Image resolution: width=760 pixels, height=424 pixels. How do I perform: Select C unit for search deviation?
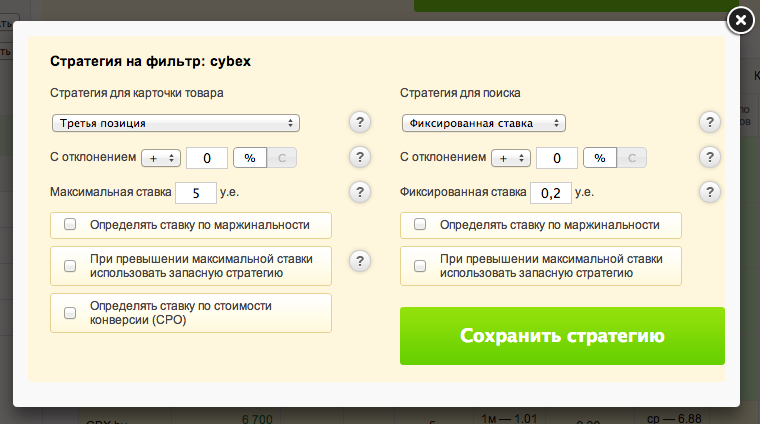coord(632,158)
